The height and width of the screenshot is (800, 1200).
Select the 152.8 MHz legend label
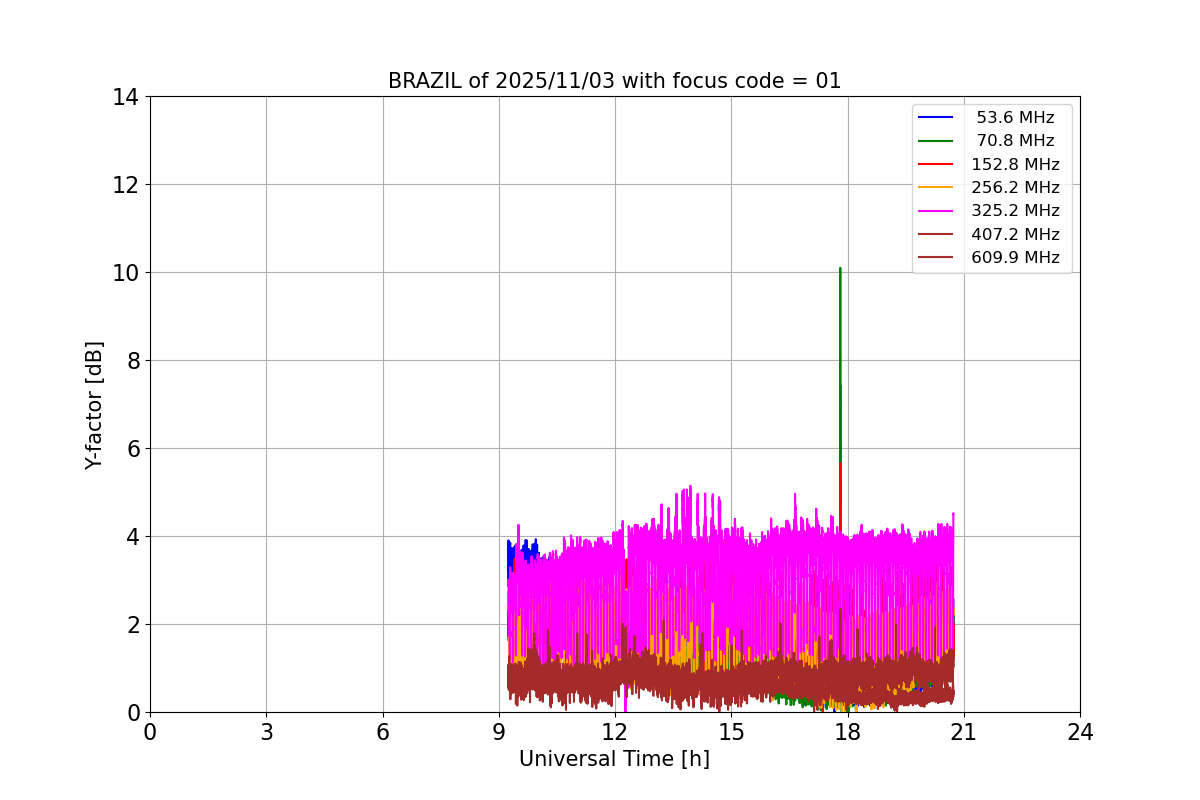click(x=1015, y=164)
